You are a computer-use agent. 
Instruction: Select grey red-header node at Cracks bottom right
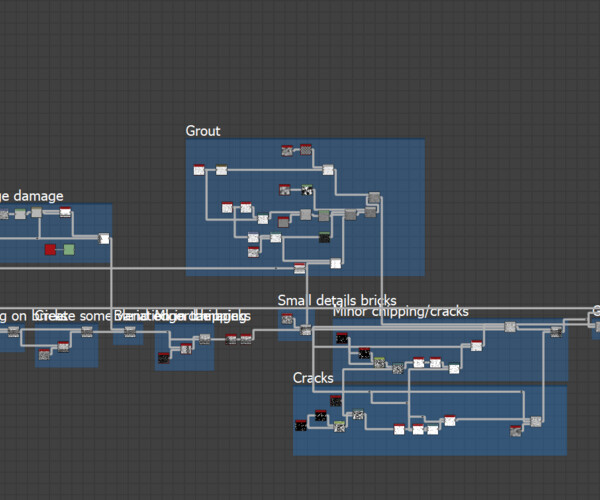point(515,431)
